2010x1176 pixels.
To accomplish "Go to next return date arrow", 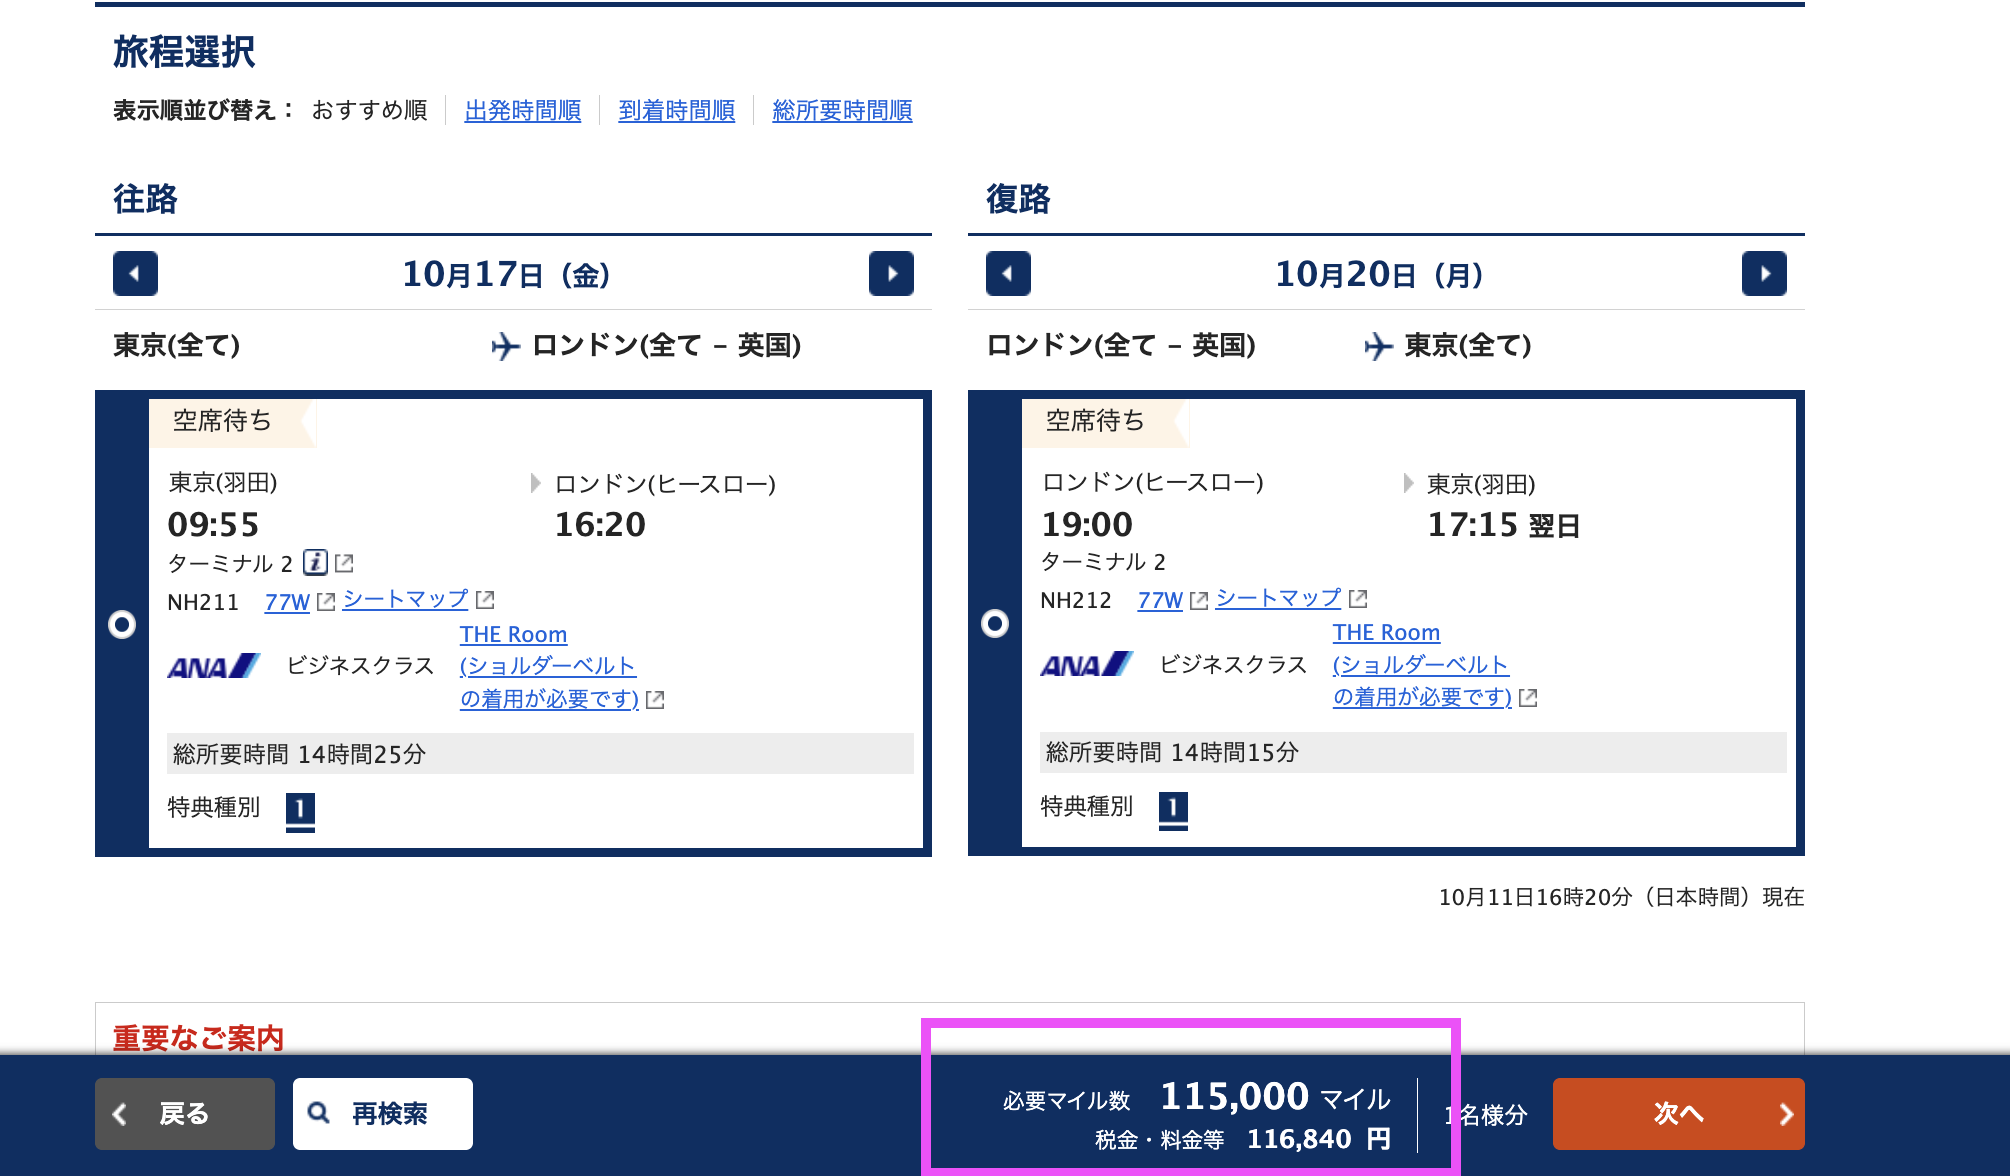I will [1764, 274].
